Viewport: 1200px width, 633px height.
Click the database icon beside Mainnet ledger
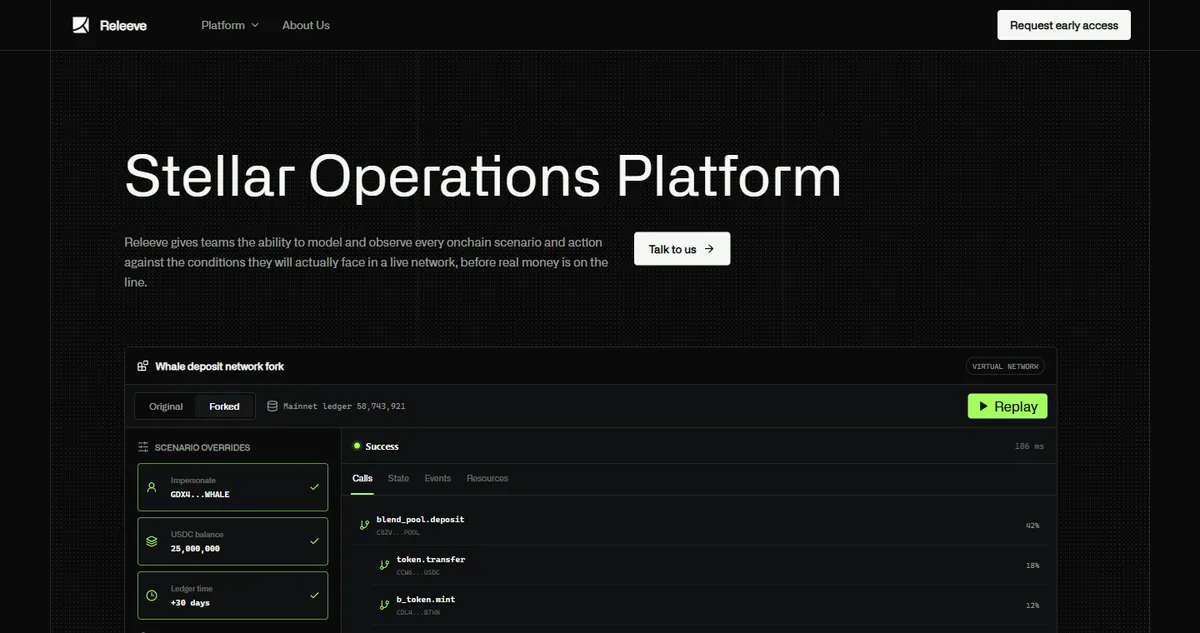coord(273,406)
